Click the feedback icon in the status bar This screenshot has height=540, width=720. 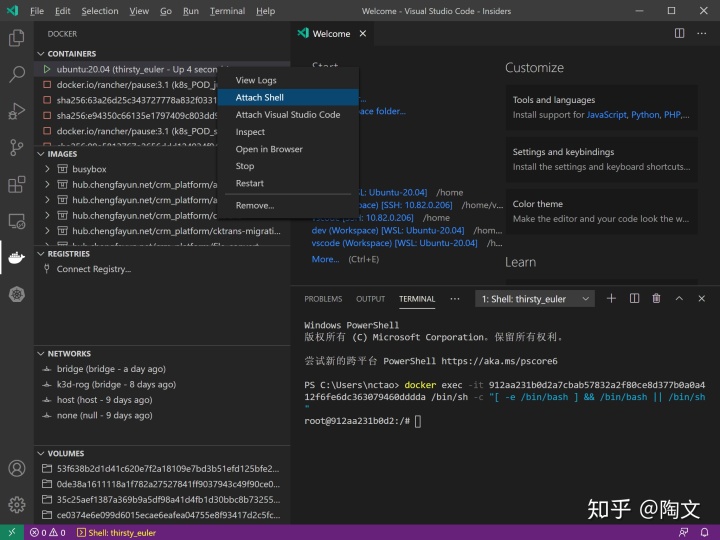pyautogui.click(x=683, y=532)
